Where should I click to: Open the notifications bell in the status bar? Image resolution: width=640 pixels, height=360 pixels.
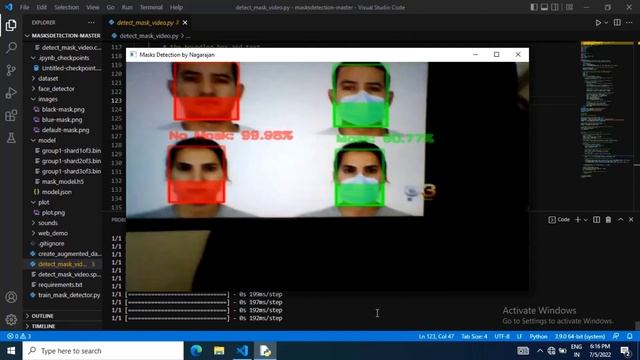(x=629, y=336)
